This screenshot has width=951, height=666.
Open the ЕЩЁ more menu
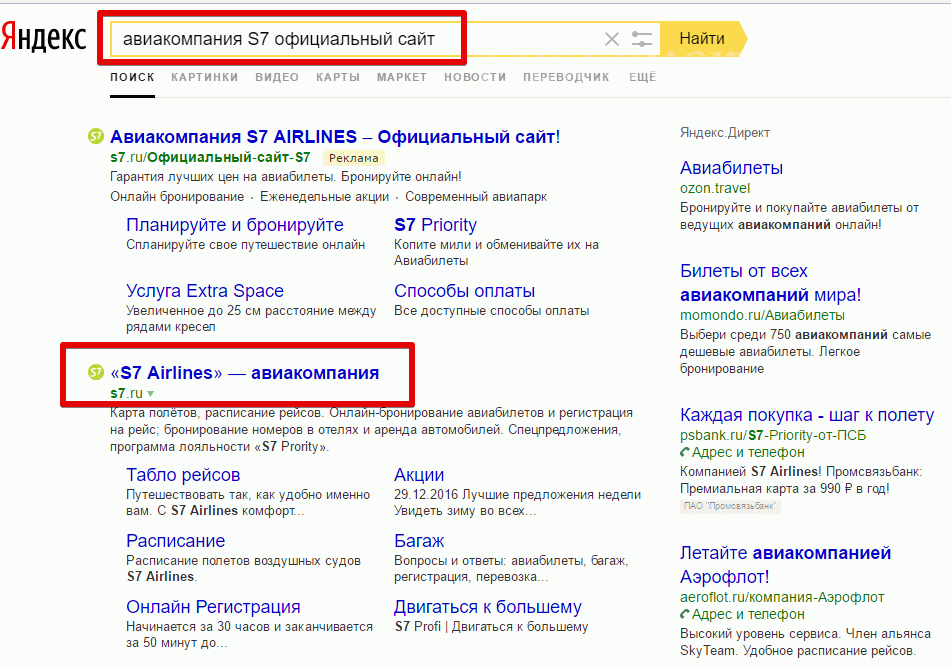coord(642,77)
